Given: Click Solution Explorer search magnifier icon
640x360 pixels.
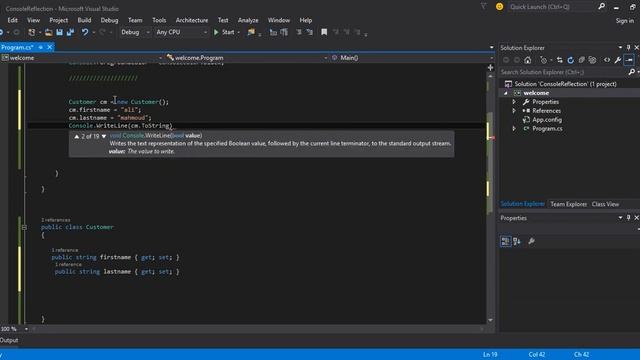Looking at the screenshot, I should (631, 72).
